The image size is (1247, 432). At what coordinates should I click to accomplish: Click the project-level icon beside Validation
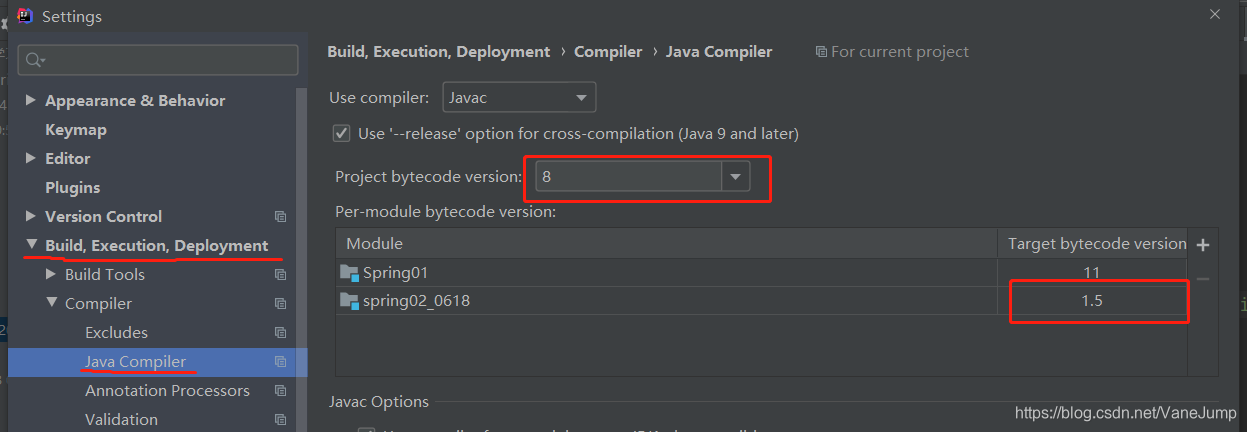coord(280,420)
